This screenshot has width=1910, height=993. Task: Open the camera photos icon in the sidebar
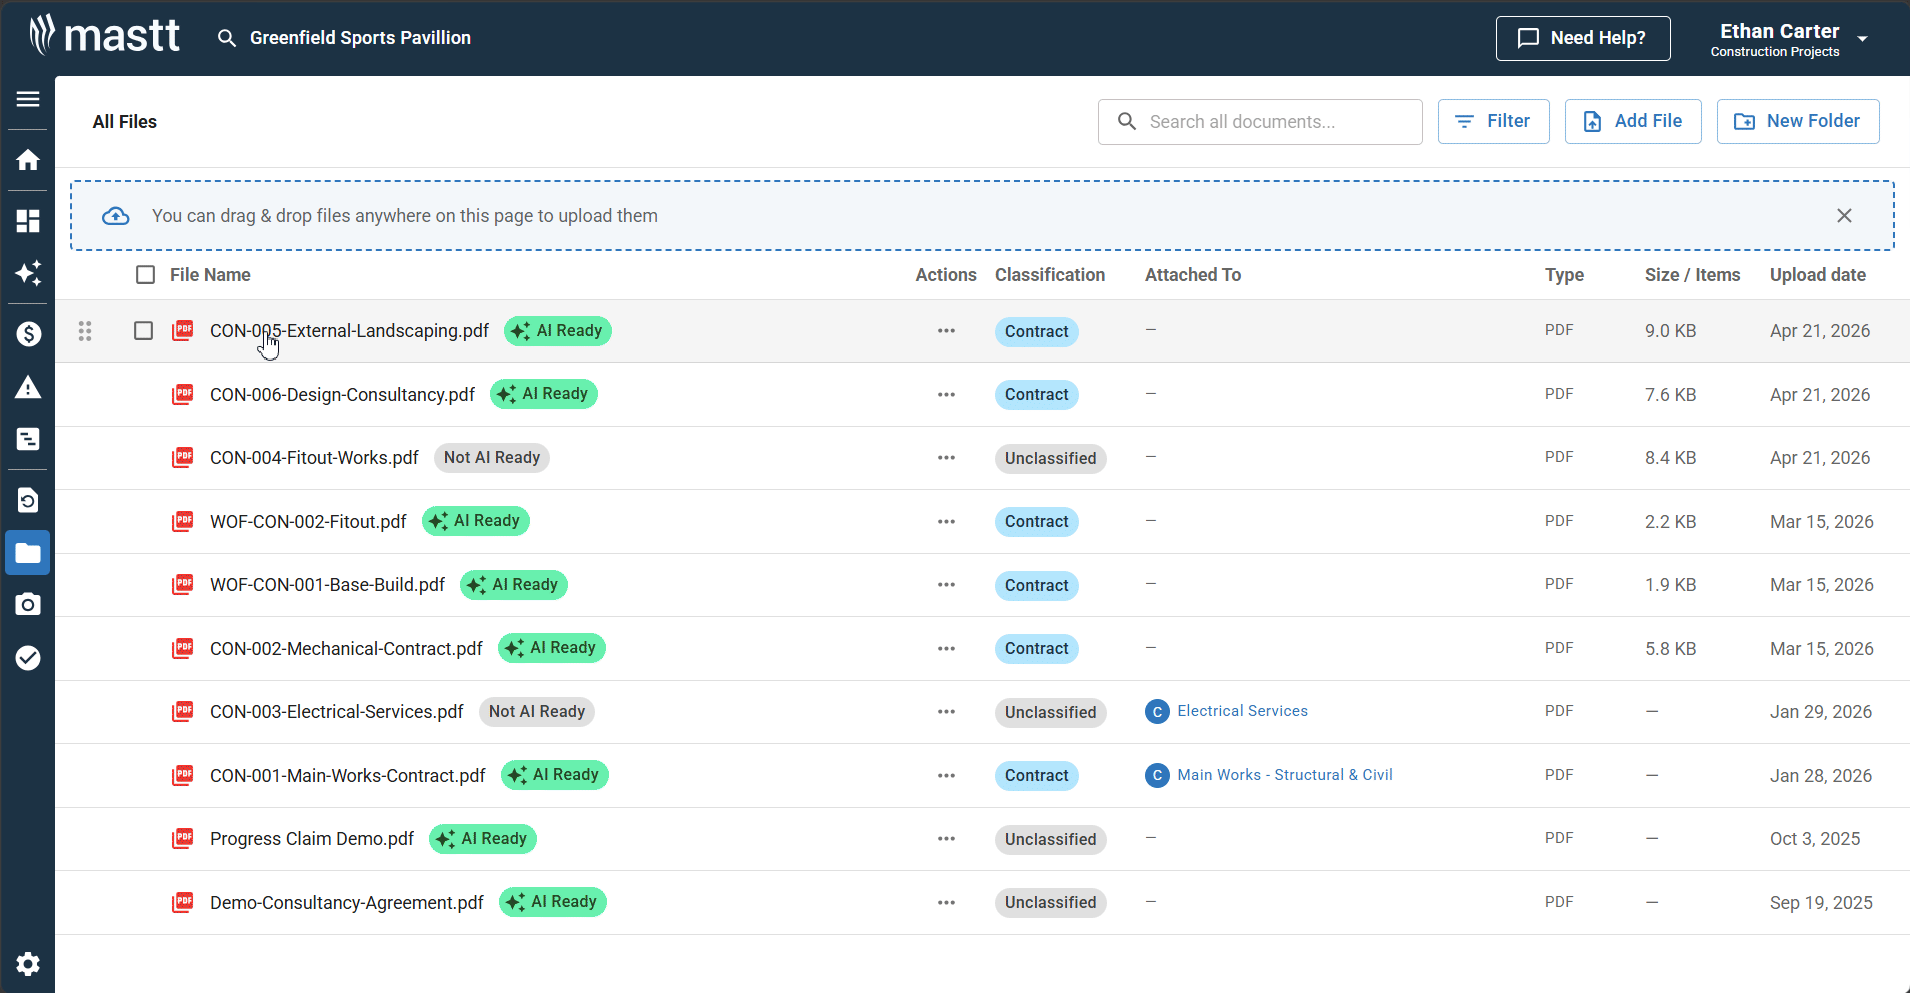(x=28, y=604)
